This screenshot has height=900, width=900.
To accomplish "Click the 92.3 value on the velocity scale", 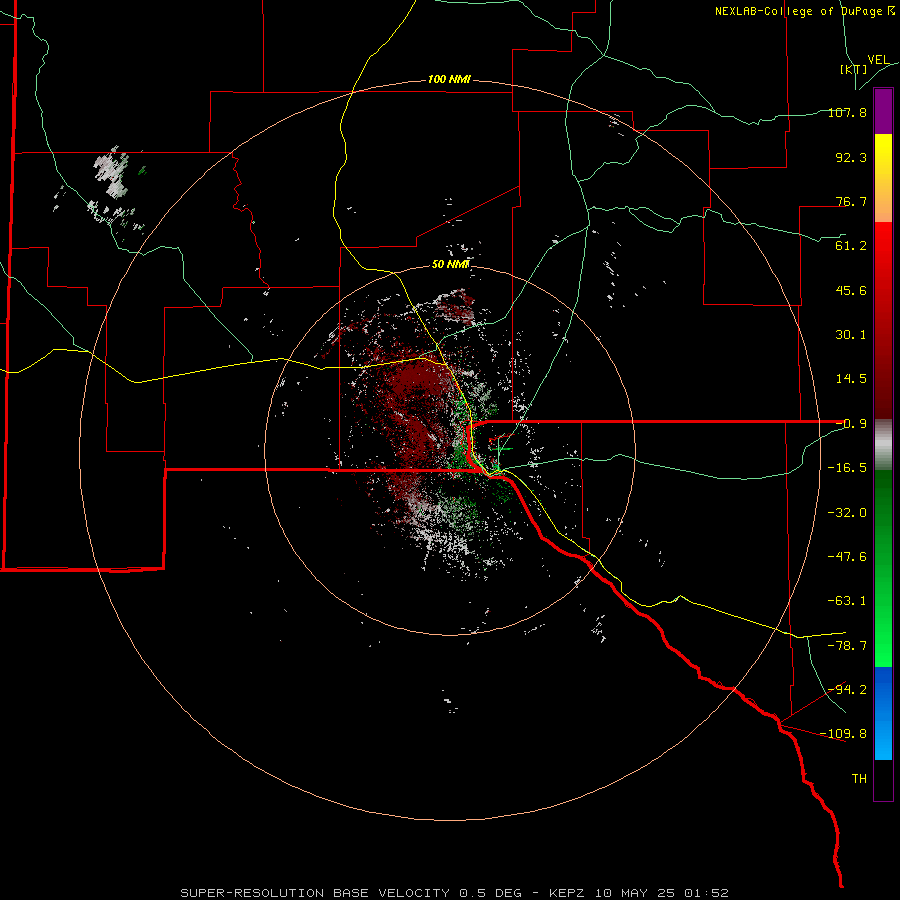I will point(851,157).
